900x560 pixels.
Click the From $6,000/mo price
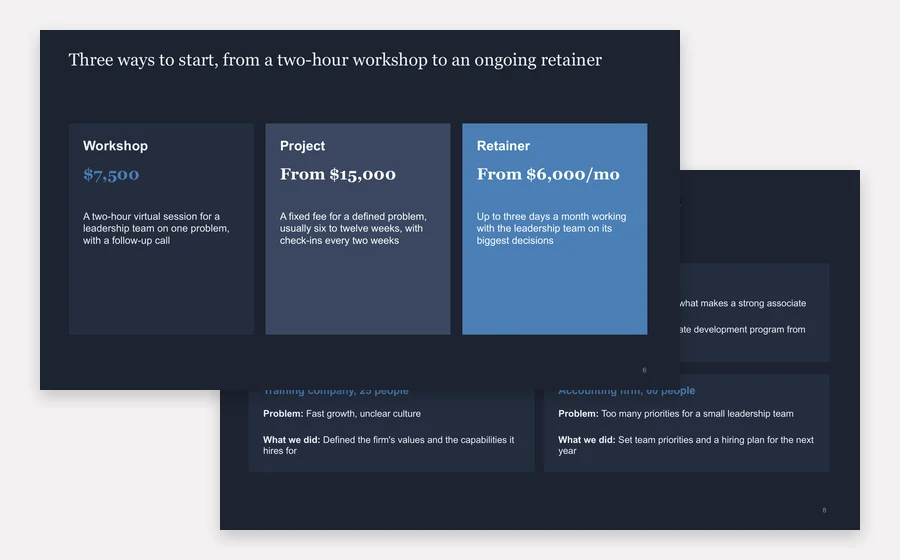pyautogui.click(x=548, y=174)
